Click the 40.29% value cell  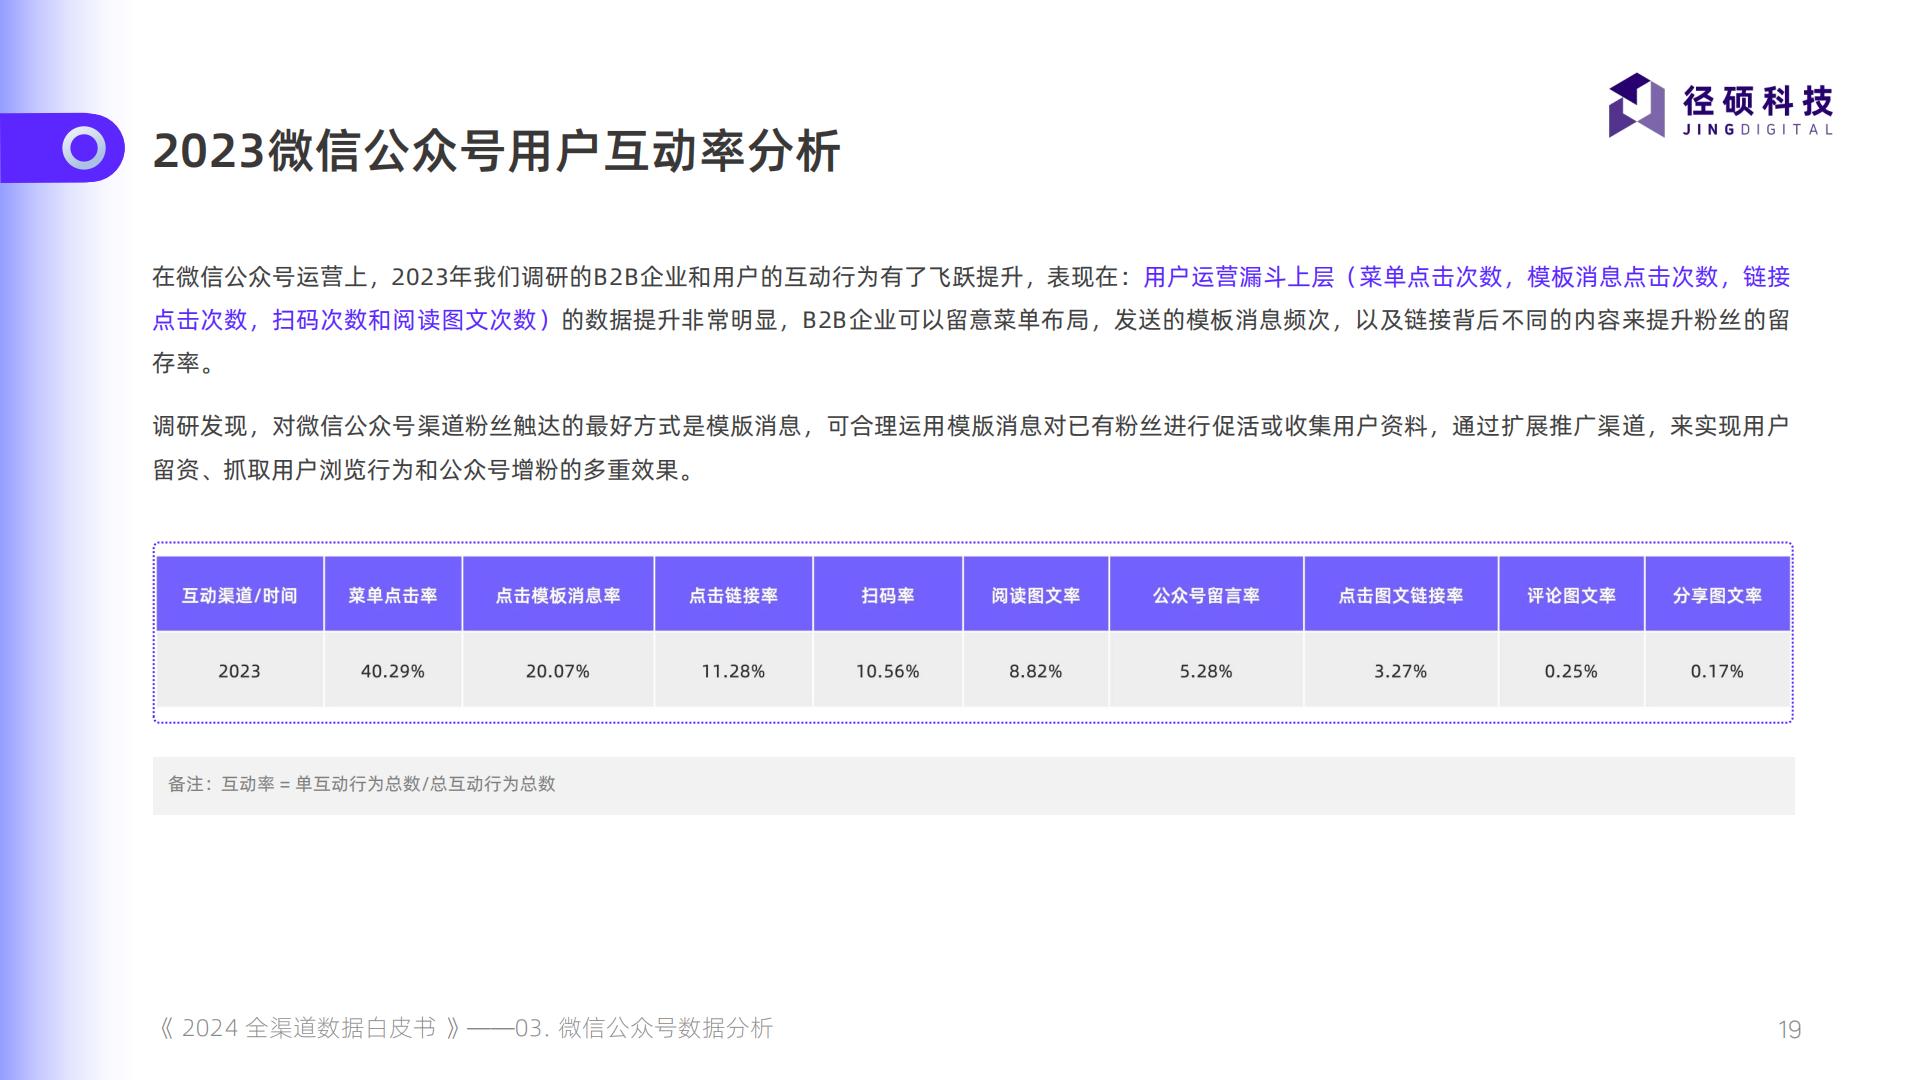393,670
